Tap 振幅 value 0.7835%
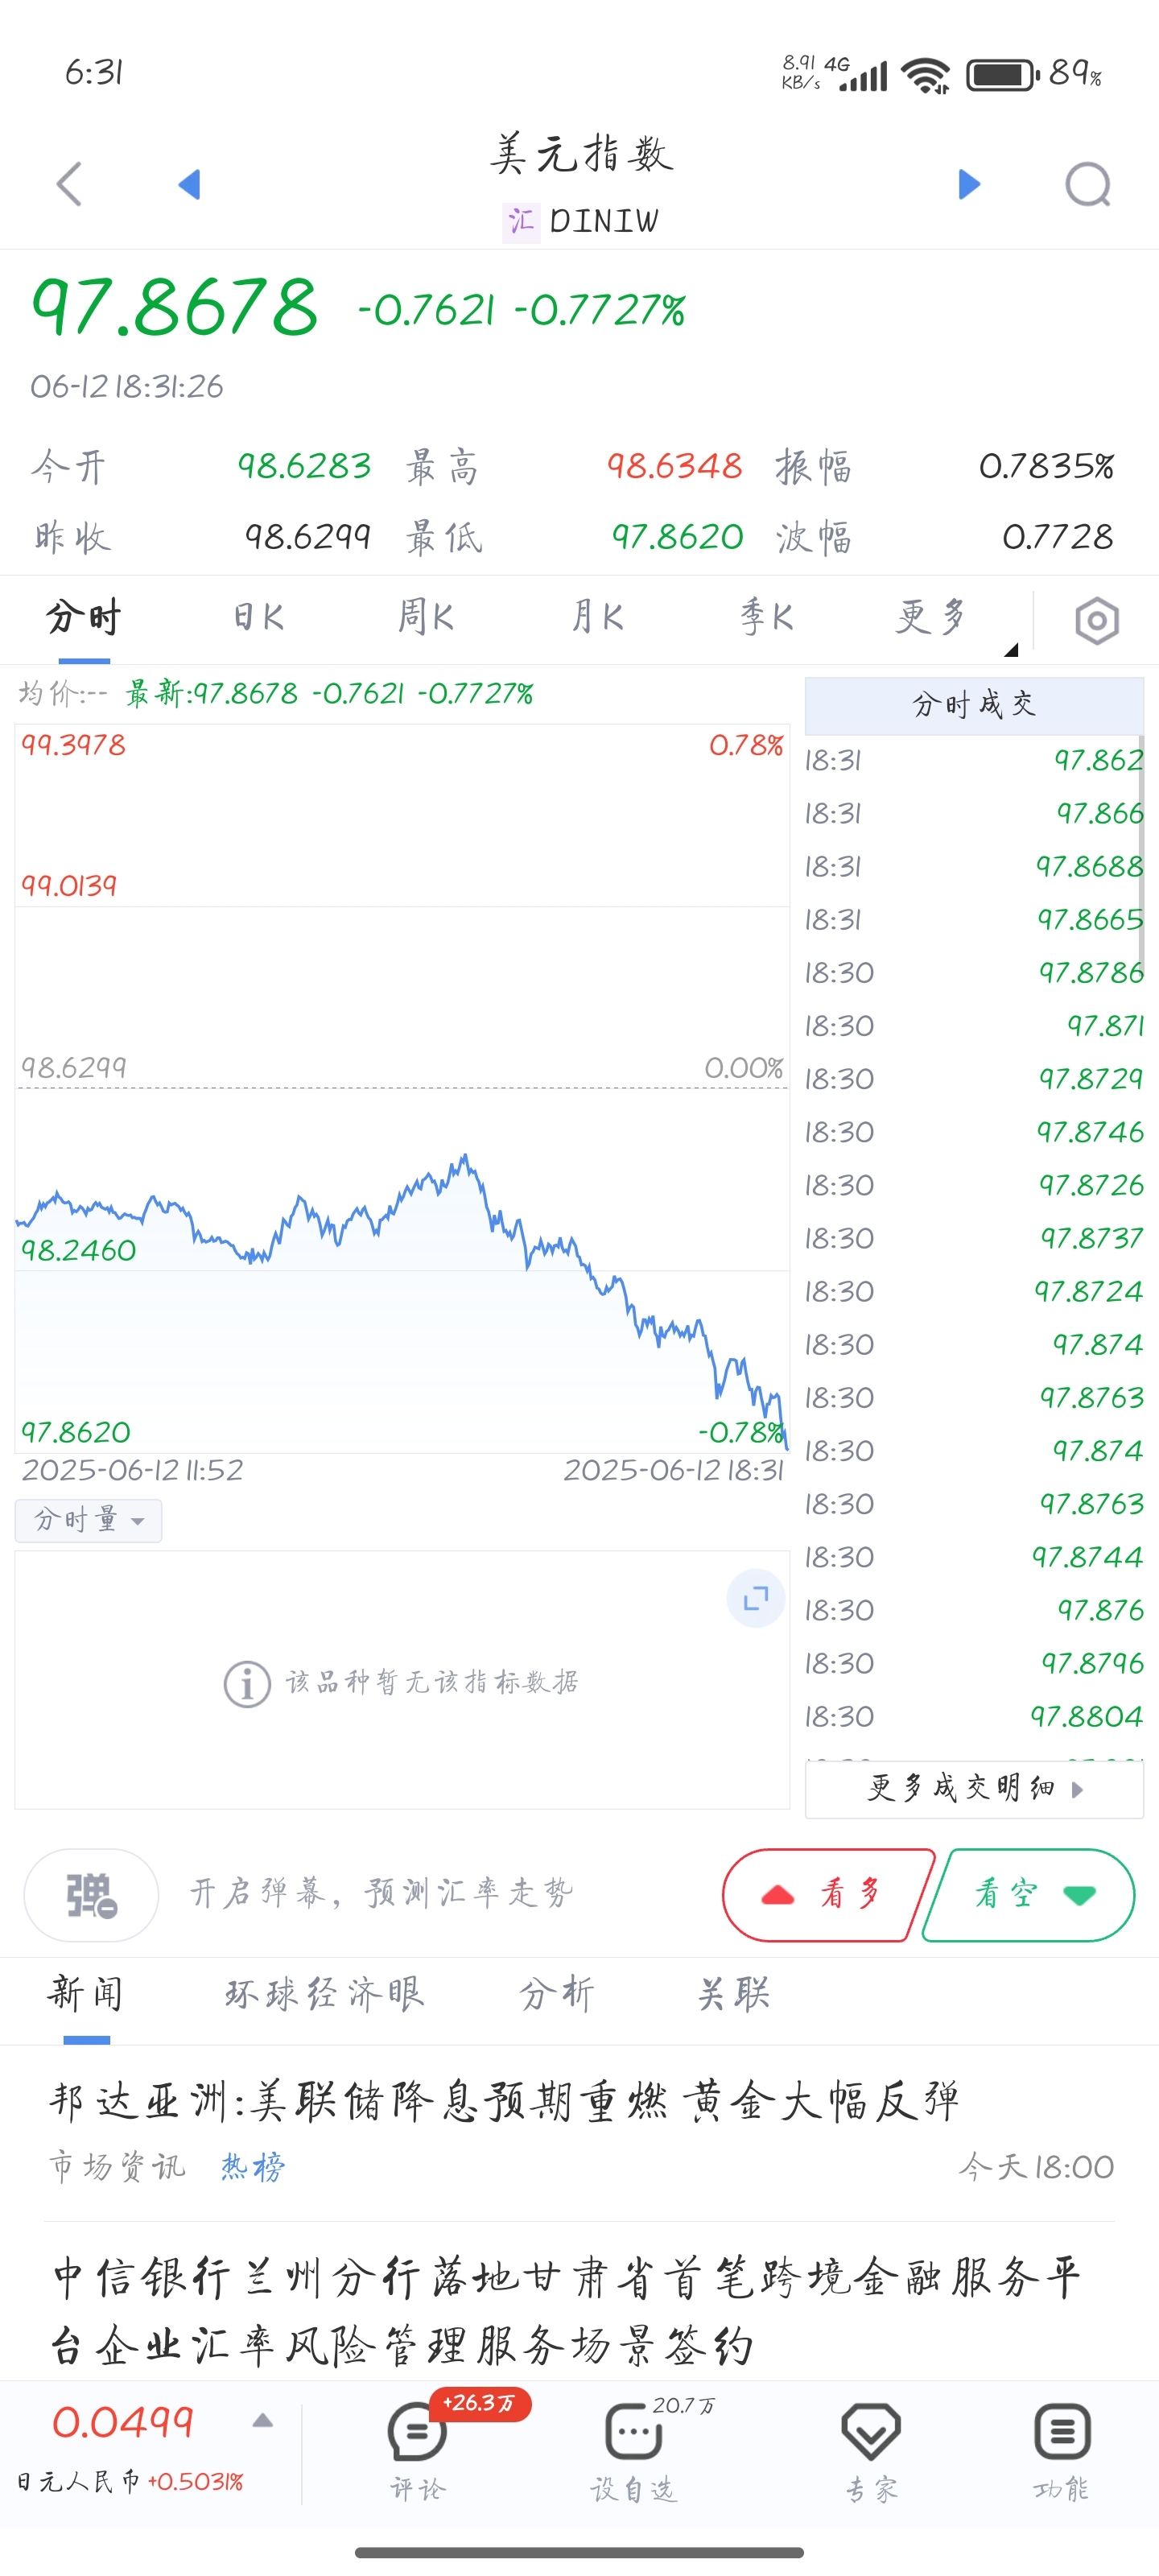 1046,466
